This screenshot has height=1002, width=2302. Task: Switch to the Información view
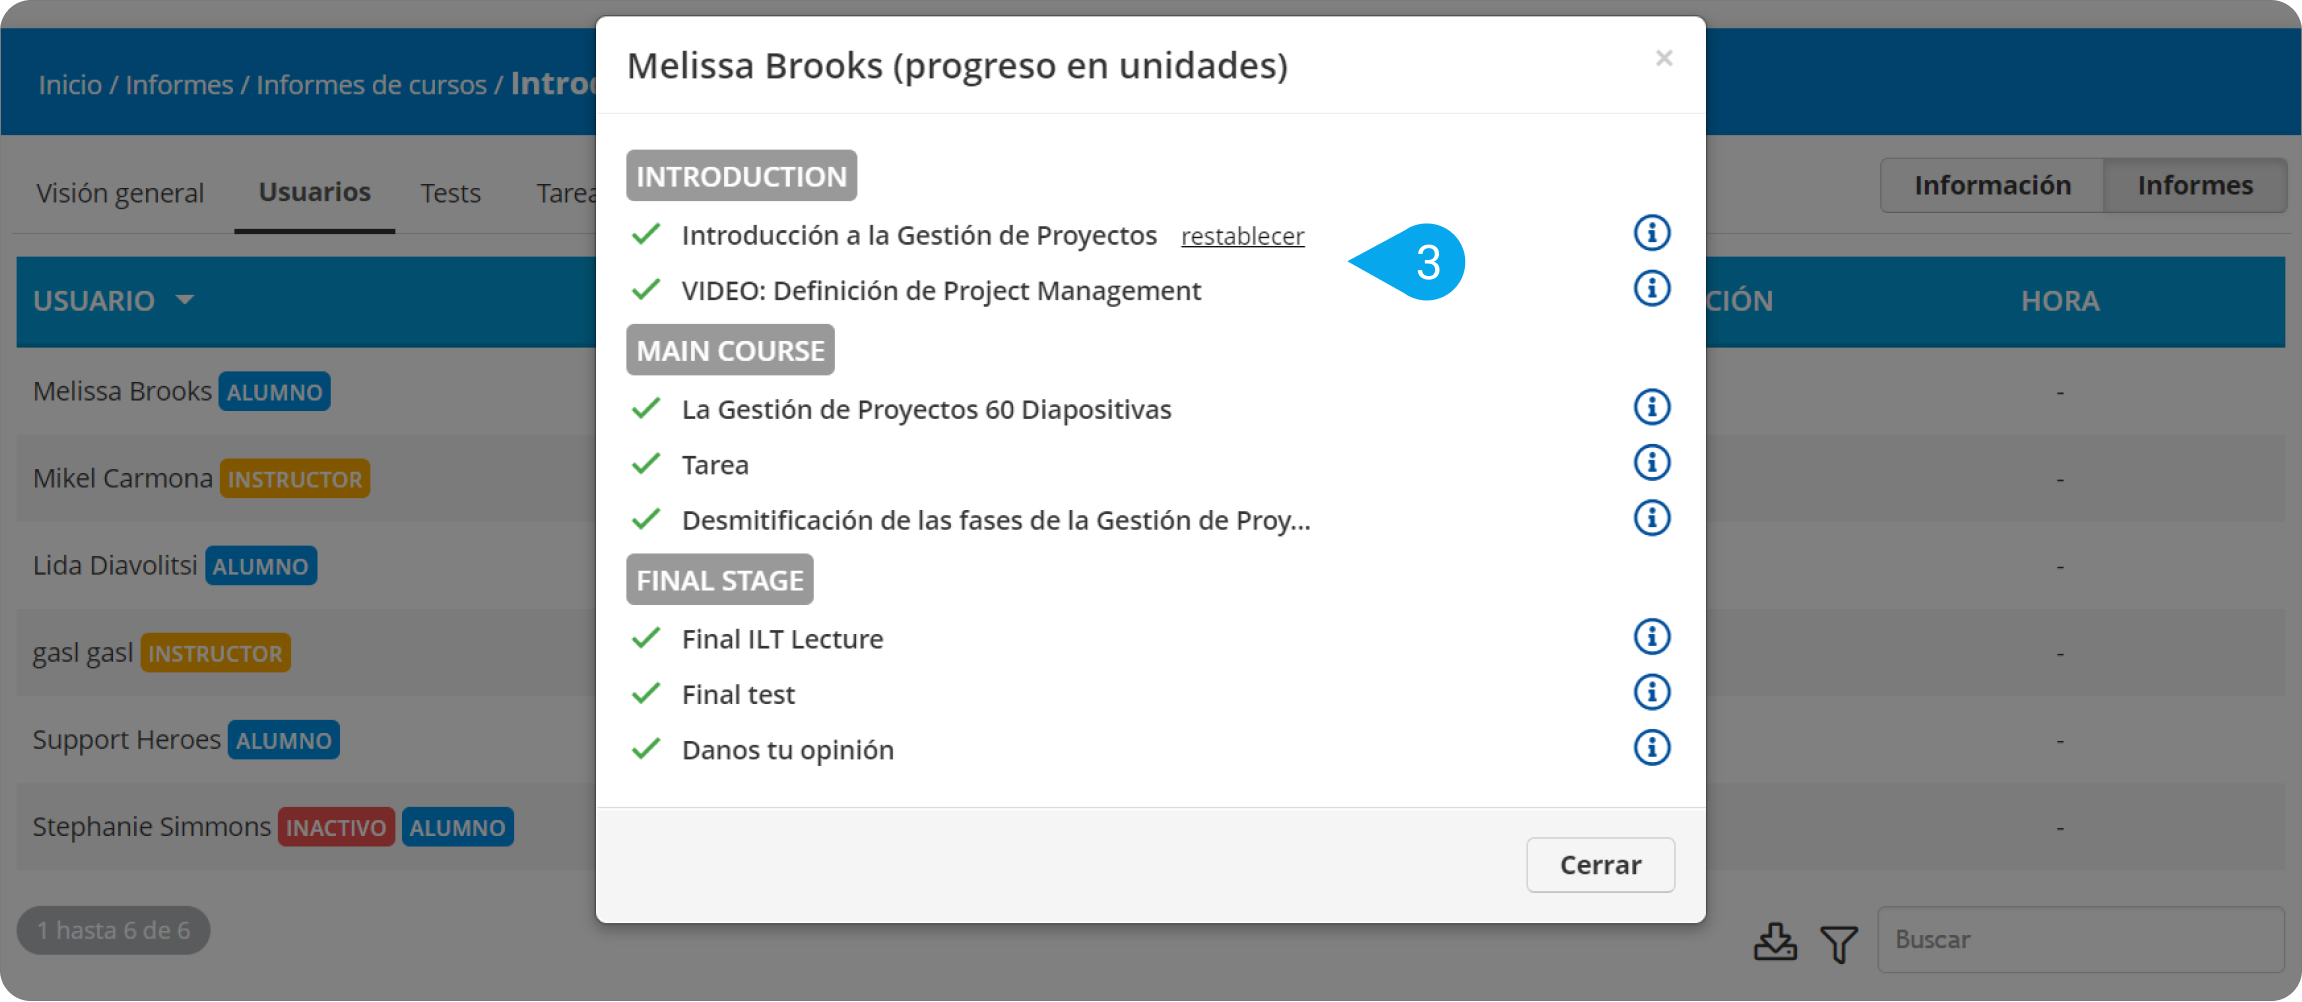click(x=1992, y=185)
